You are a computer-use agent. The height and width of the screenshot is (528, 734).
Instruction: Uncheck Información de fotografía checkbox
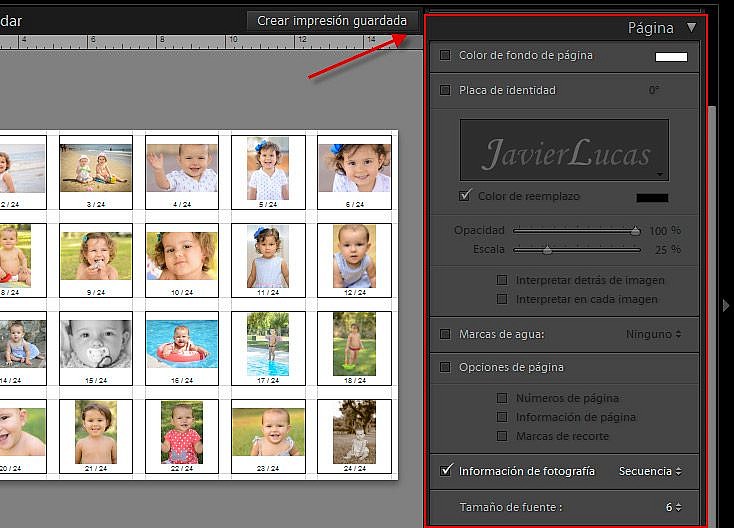coord(446,470)
